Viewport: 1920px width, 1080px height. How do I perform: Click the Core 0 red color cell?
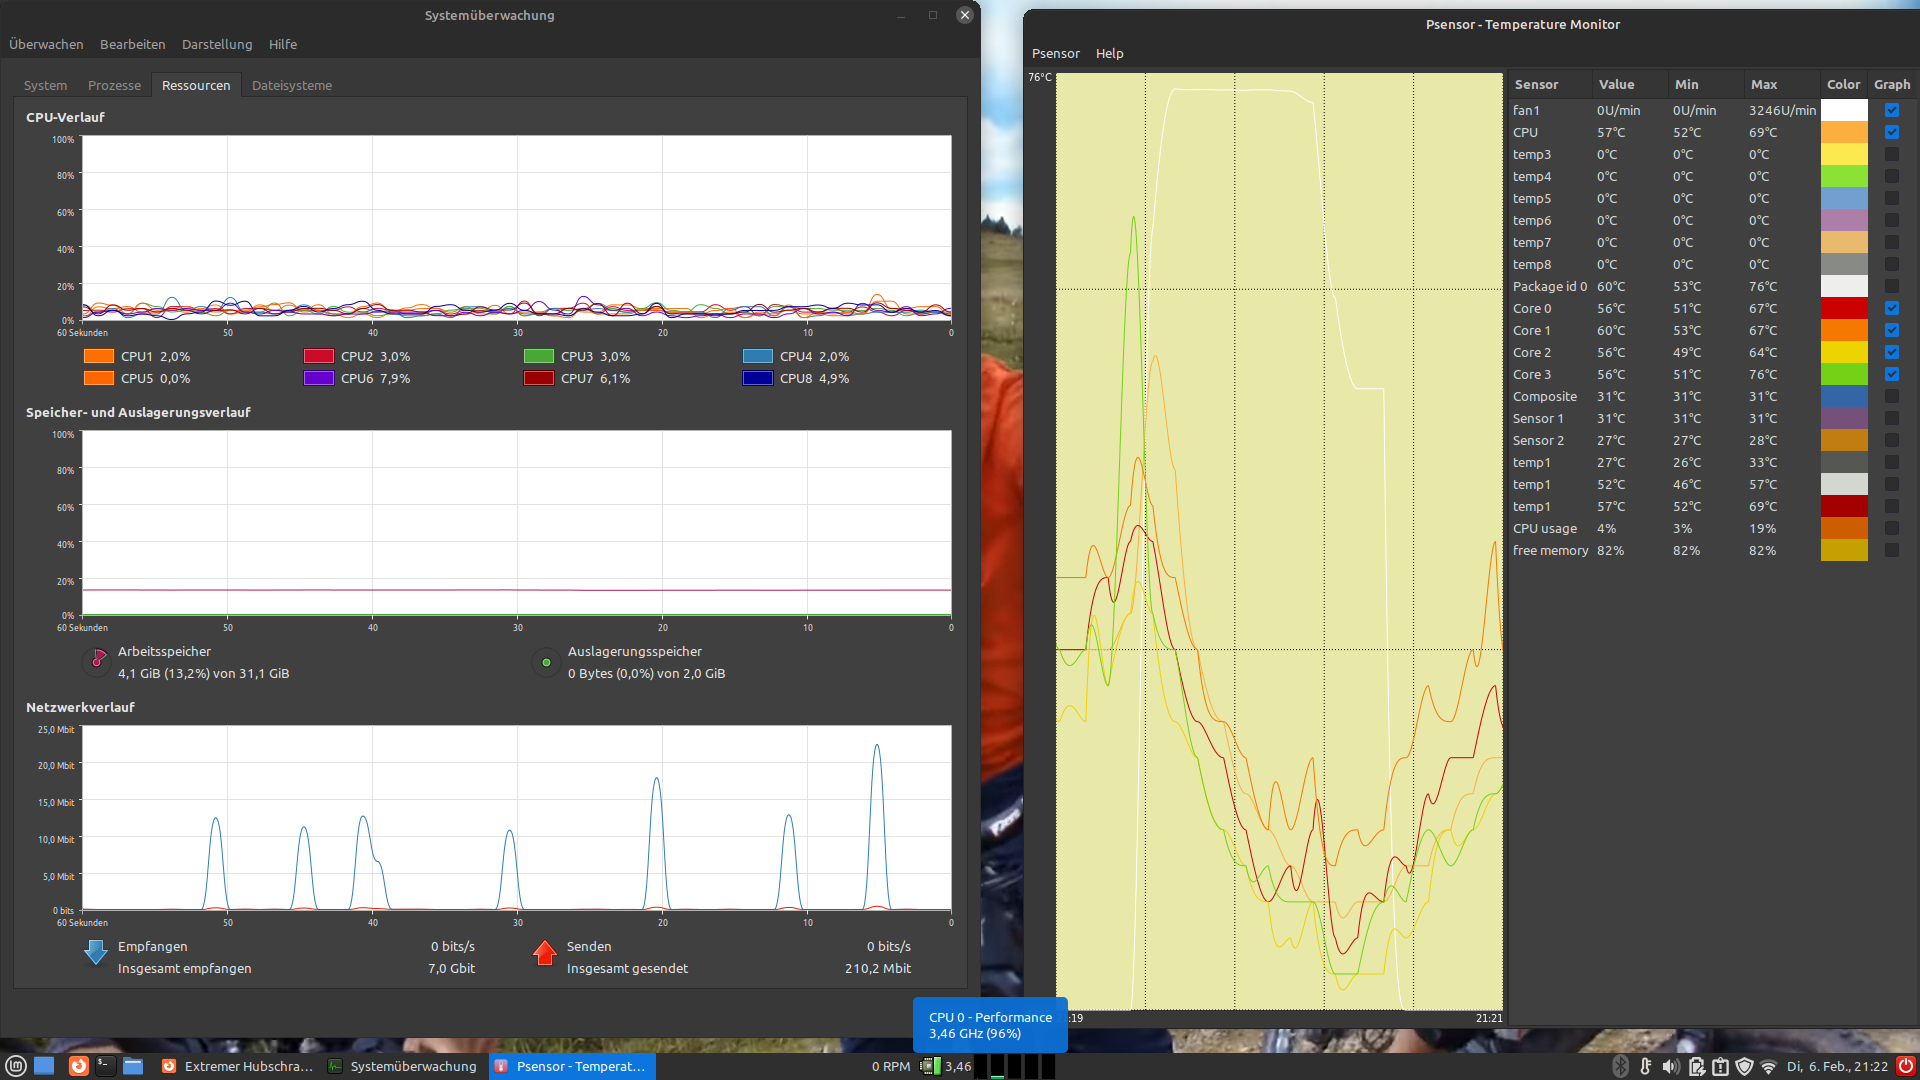point(1843,308)
